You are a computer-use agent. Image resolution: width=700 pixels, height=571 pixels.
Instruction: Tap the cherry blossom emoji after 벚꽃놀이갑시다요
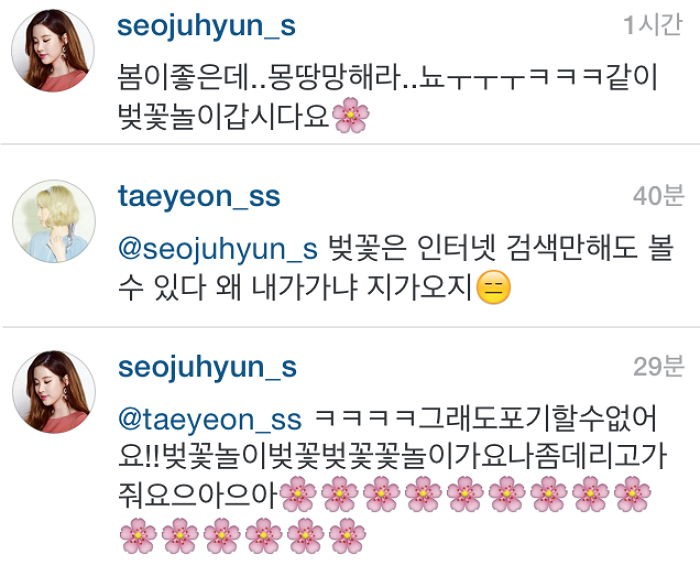pos(350,115)
